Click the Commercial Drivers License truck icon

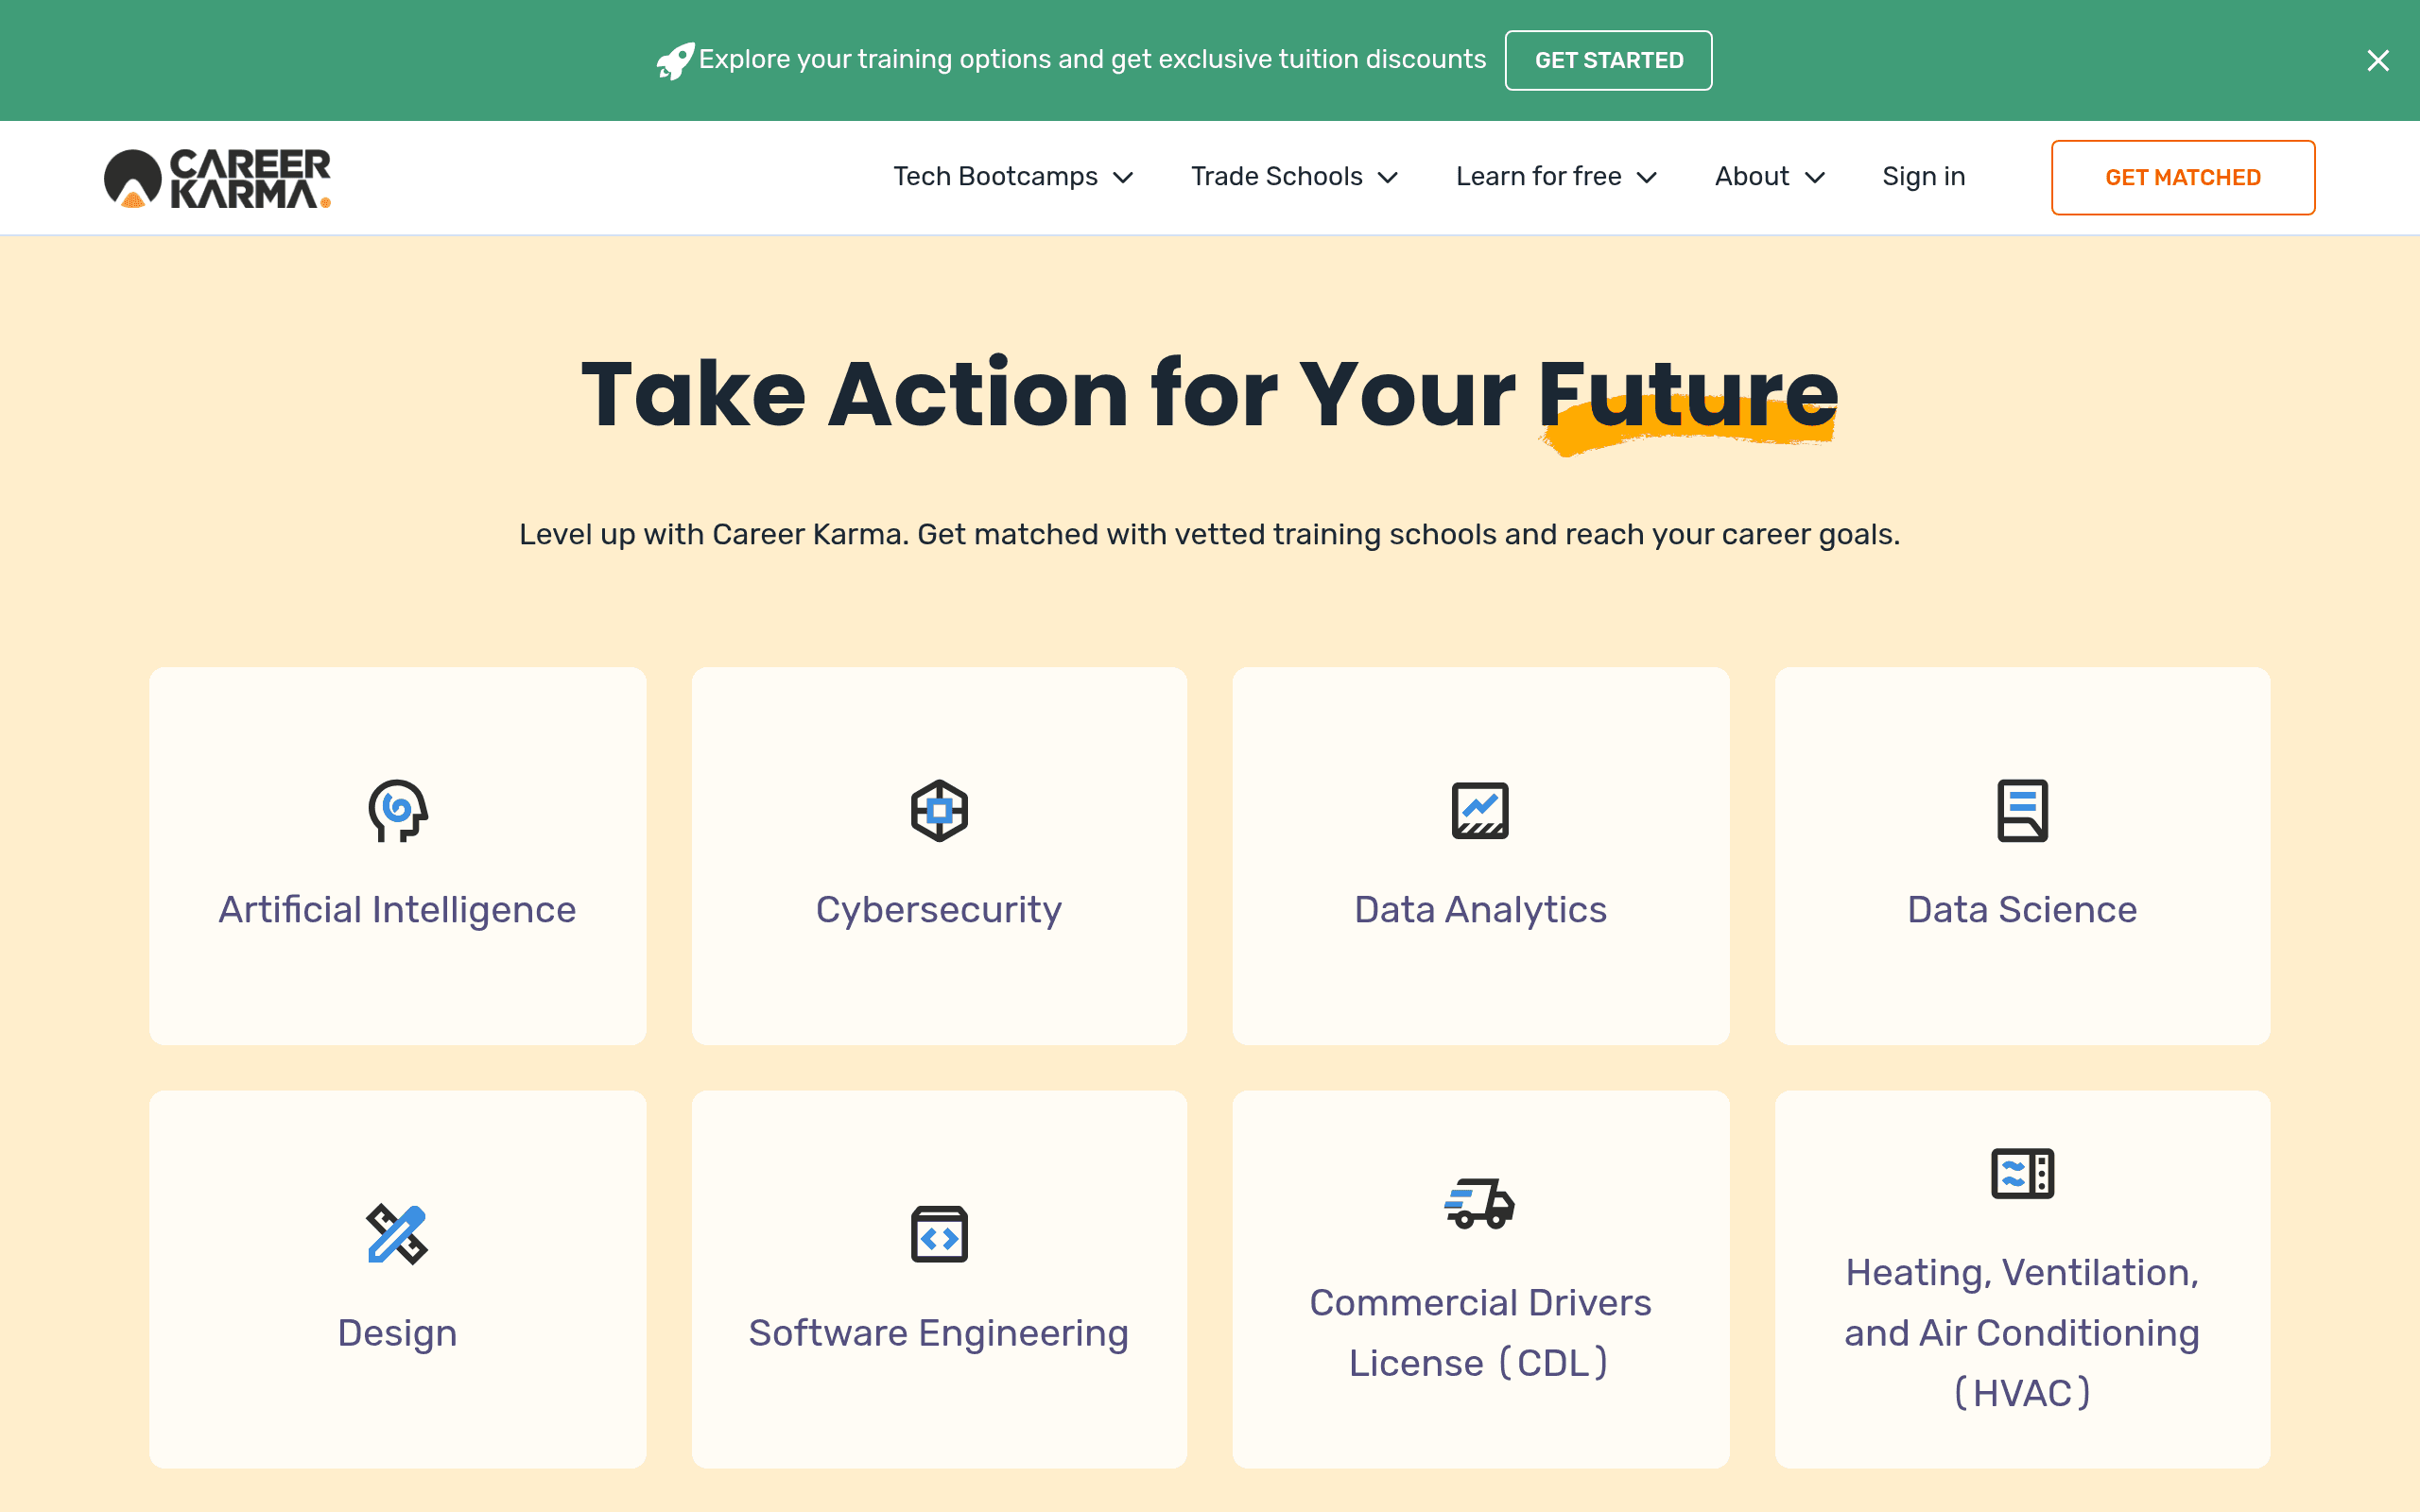click(x=1480, y=1203)
